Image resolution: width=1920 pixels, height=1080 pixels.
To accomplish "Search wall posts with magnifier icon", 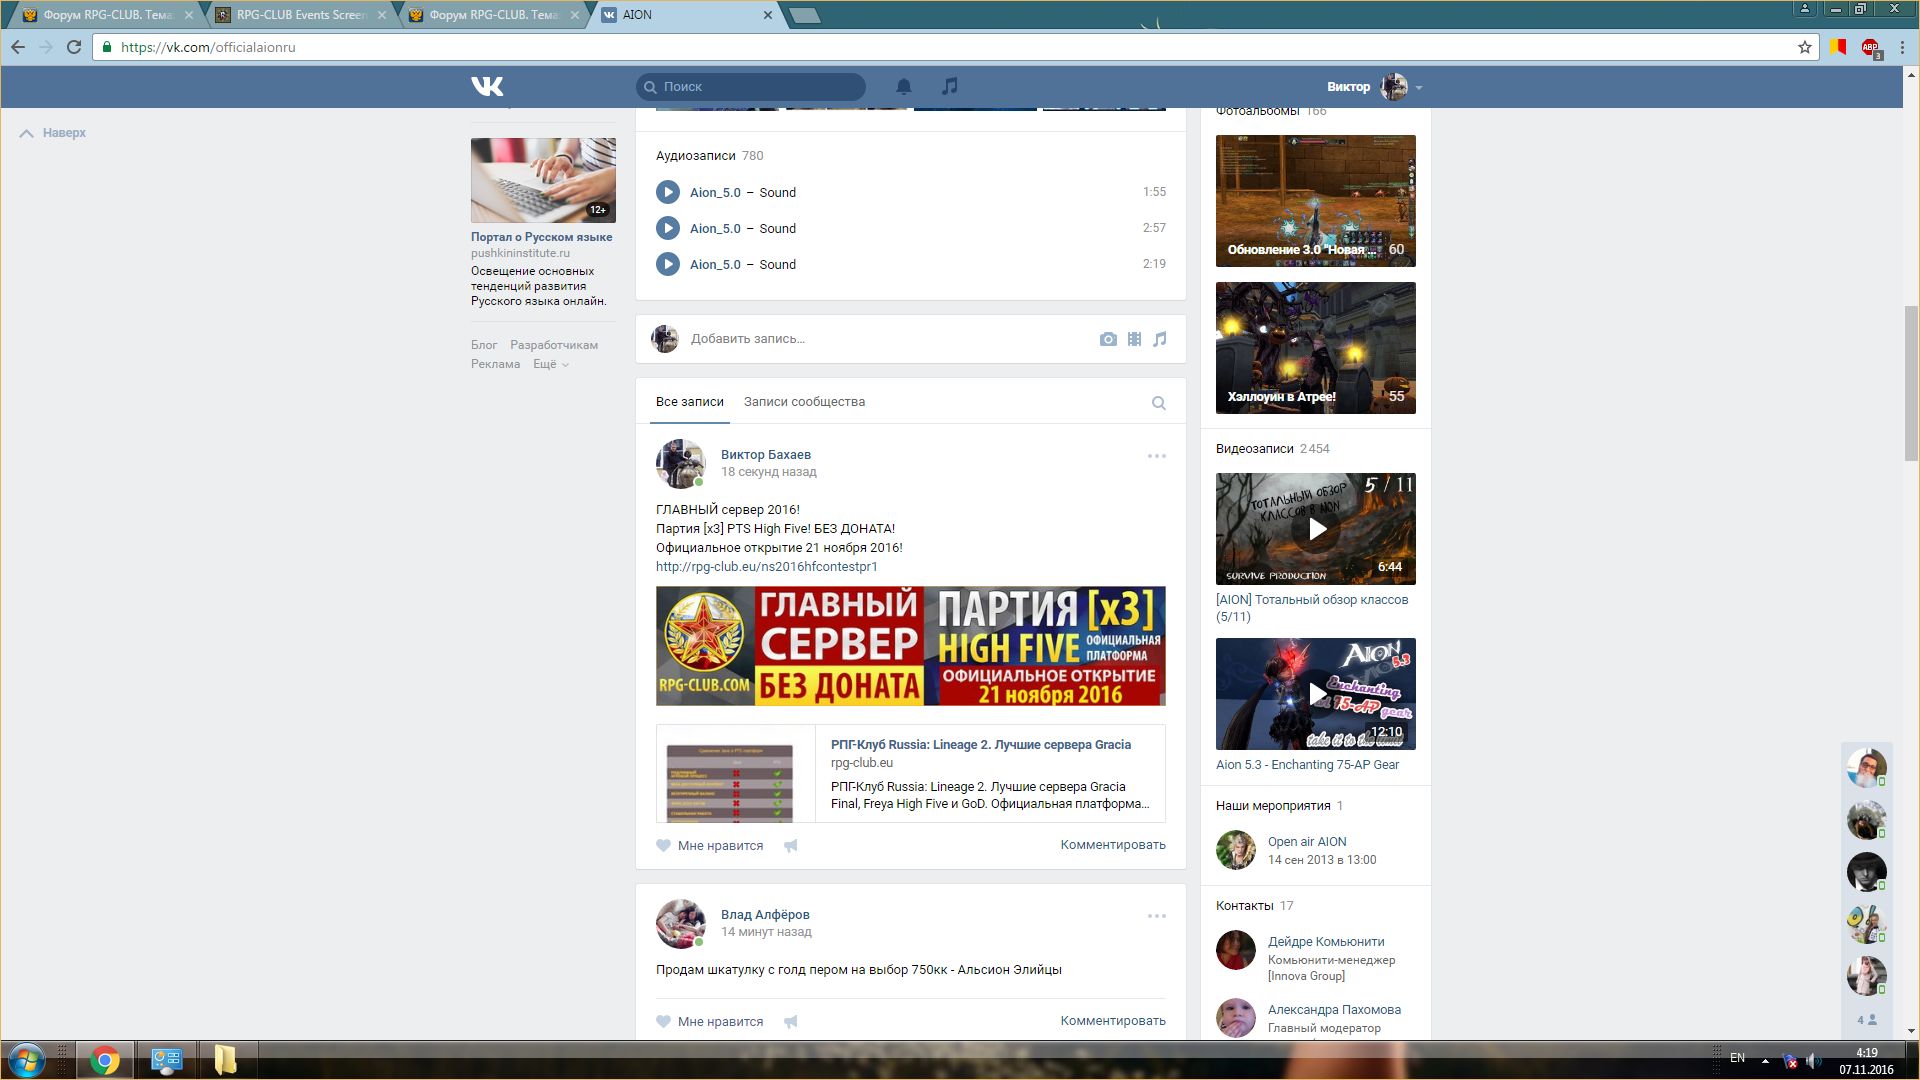I will [x=1159, y=403].
